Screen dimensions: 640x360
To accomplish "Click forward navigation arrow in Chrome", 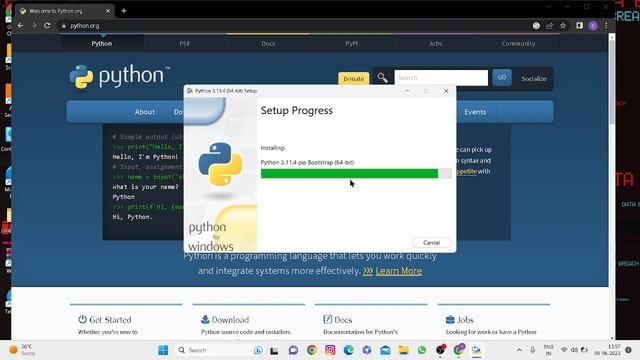I will [x=34, y=25].
